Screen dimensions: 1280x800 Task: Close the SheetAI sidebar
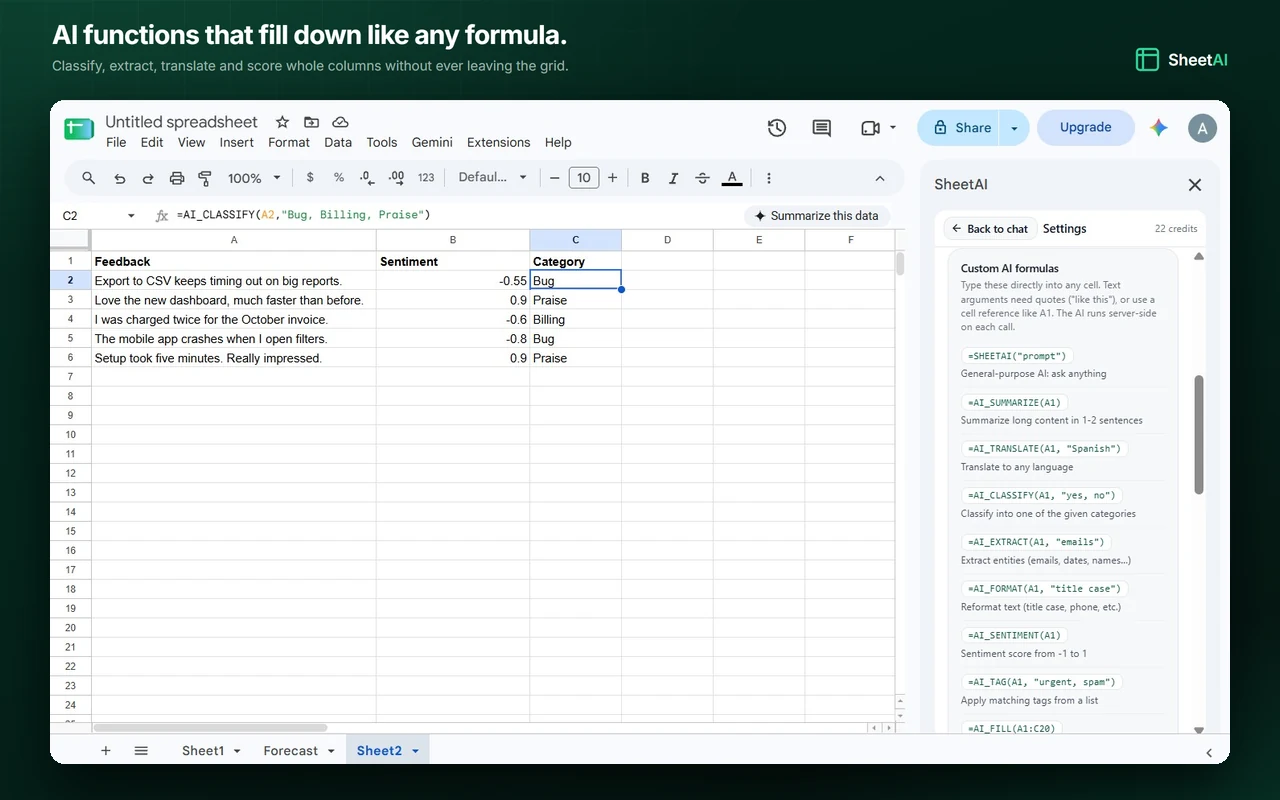coord(1194,185)
